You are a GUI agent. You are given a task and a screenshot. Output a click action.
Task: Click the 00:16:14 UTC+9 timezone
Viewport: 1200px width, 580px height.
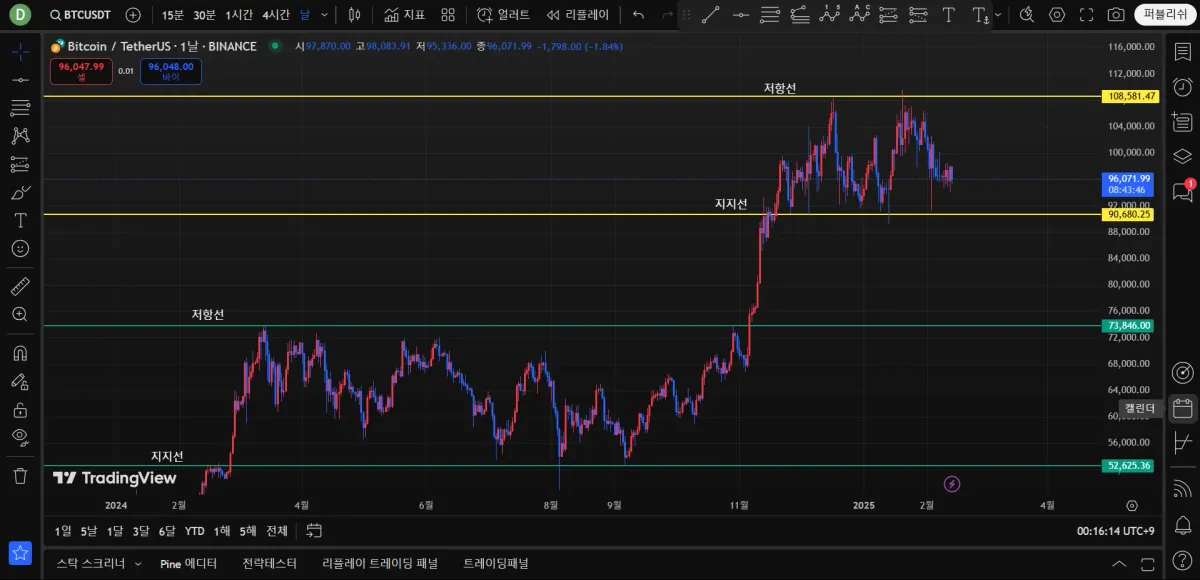[x=1116, y=531]
